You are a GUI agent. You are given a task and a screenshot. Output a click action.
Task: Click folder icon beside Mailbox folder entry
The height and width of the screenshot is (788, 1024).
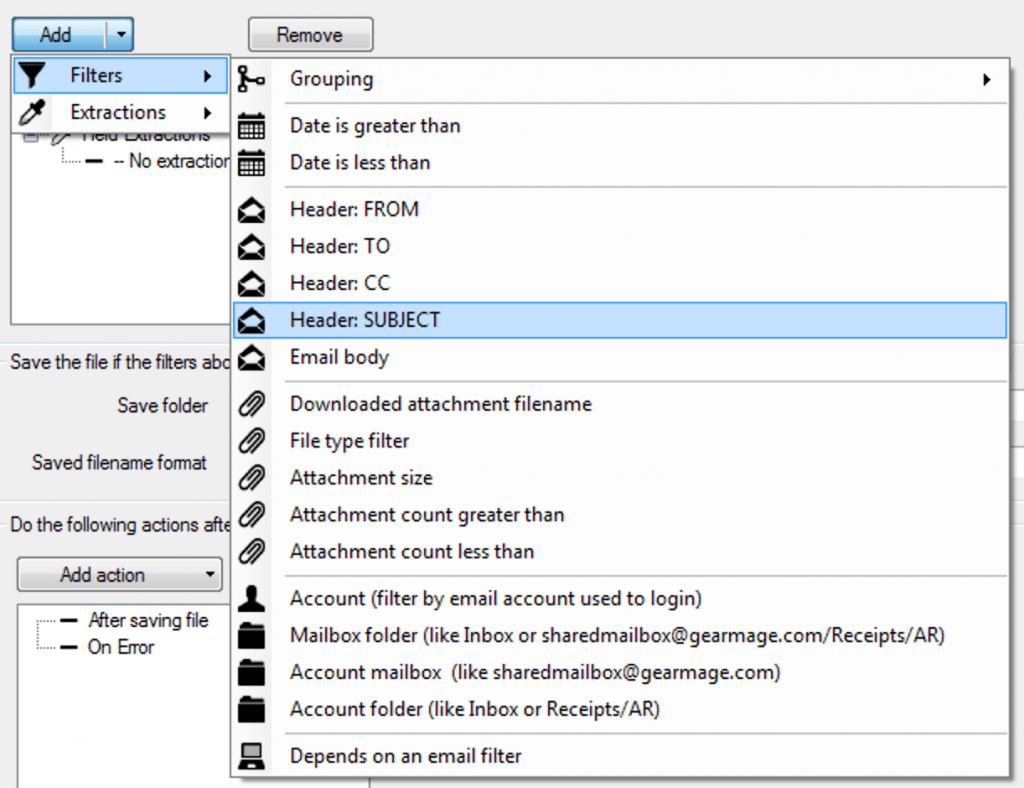tap(252, 636)
